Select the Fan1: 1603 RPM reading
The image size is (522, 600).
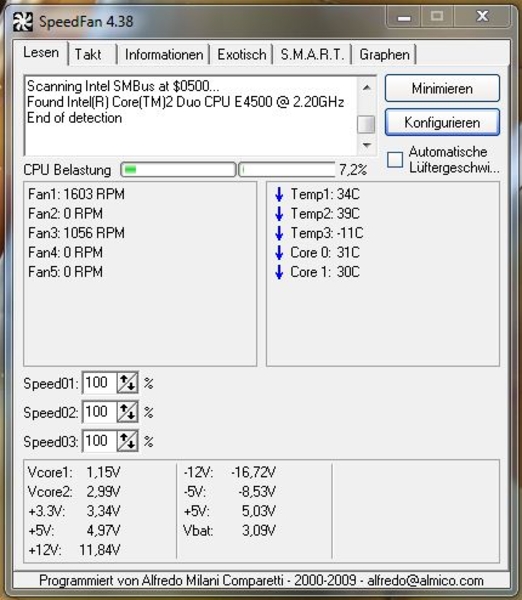76,194
